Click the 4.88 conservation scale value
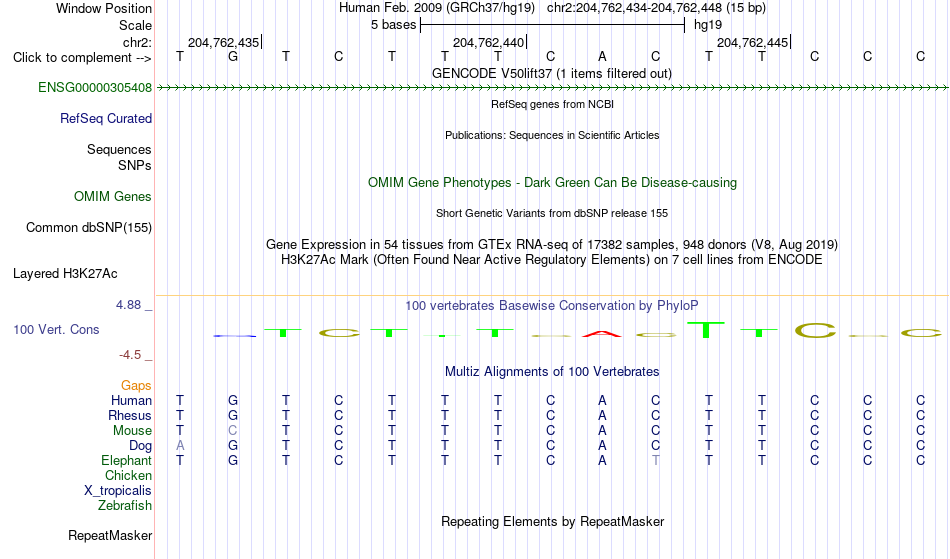 [x=128, y=305]
